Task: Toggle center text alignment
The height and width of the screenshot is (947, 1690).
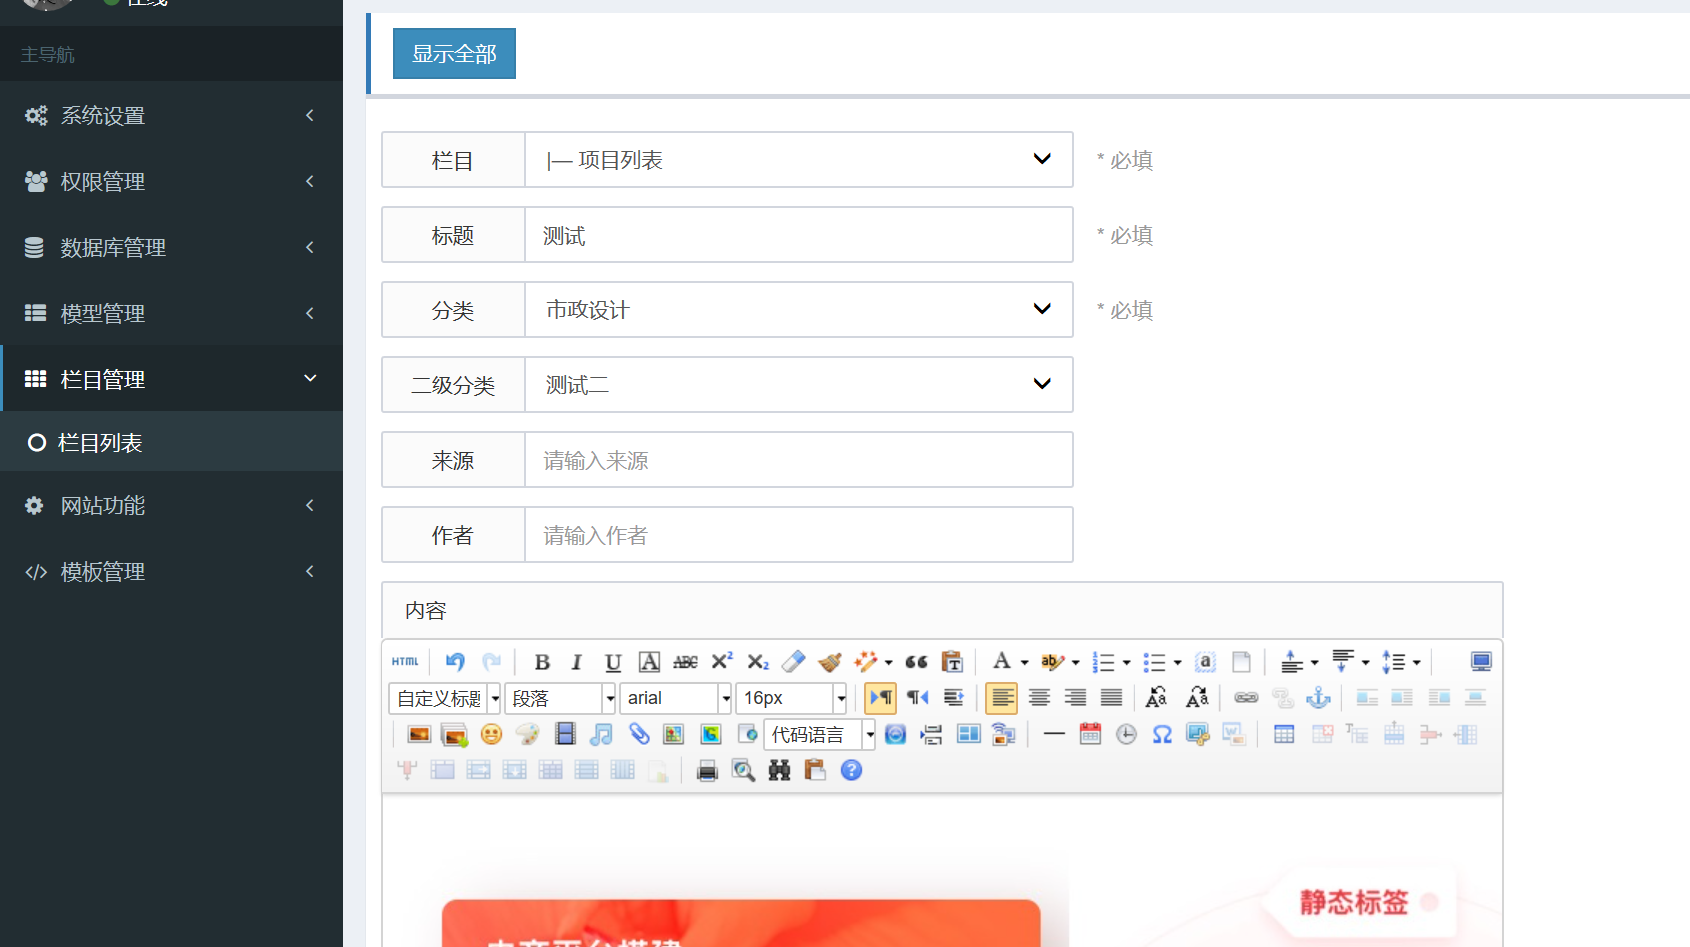Action: [1039, 698]
